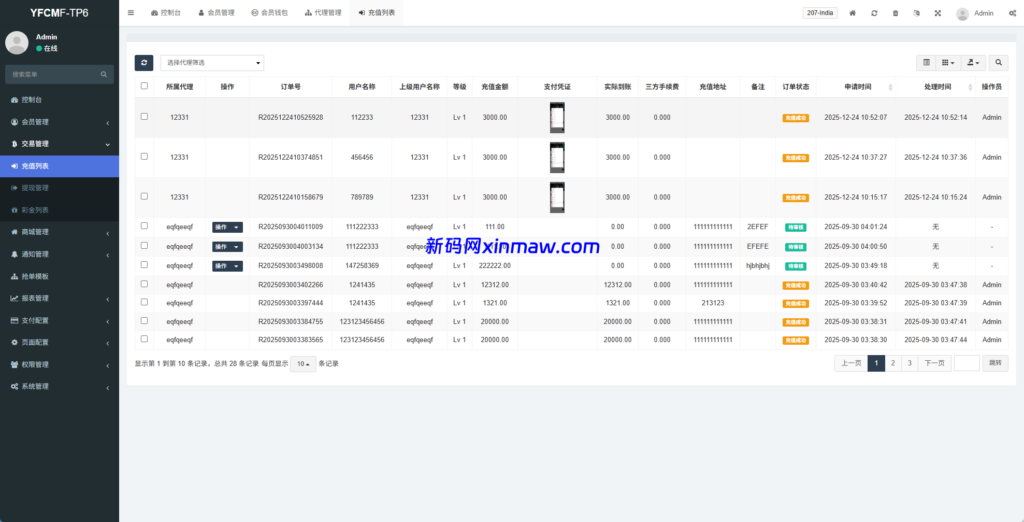The width and height of the screenshot is (1024, 522).
Task: Sort by 处理时间 column sort arrows
Action: coord(969,87)
